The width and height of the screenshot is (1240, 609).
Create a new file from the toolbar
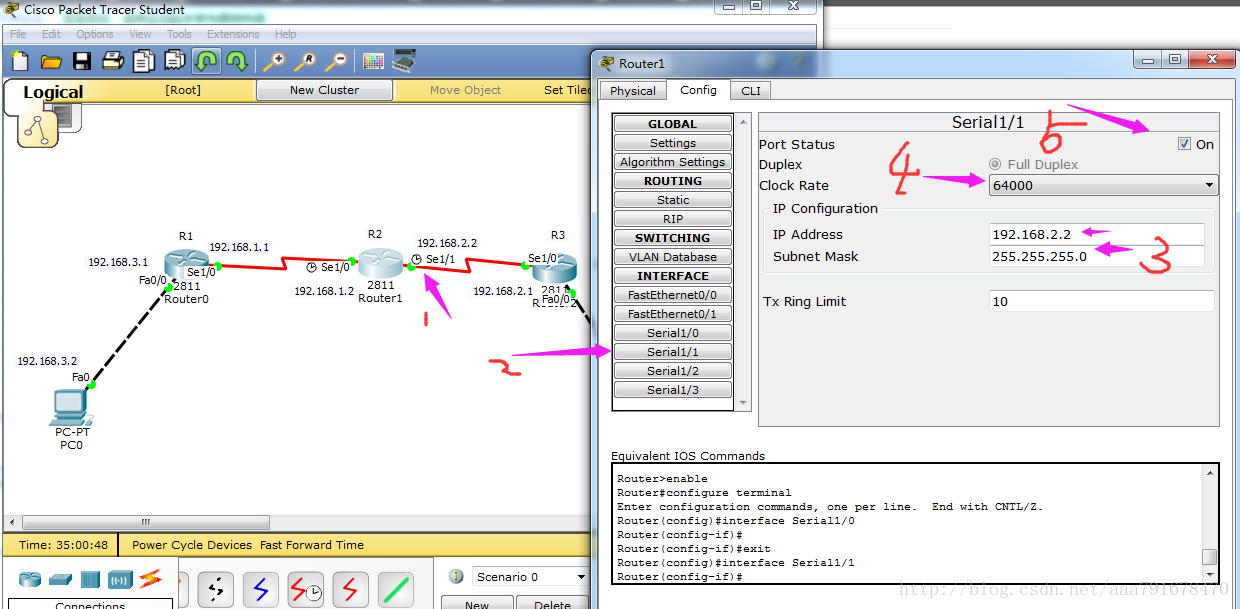point(19,61)
